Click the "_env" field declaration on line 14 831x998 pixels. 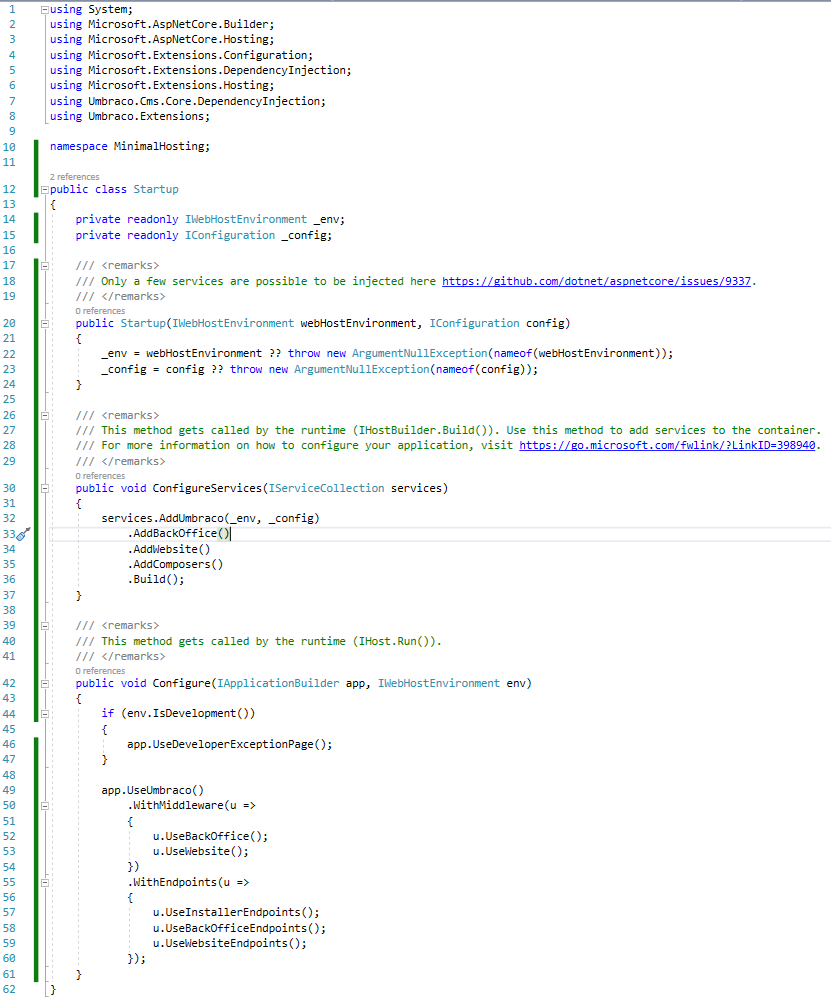(x=328, y=220)
